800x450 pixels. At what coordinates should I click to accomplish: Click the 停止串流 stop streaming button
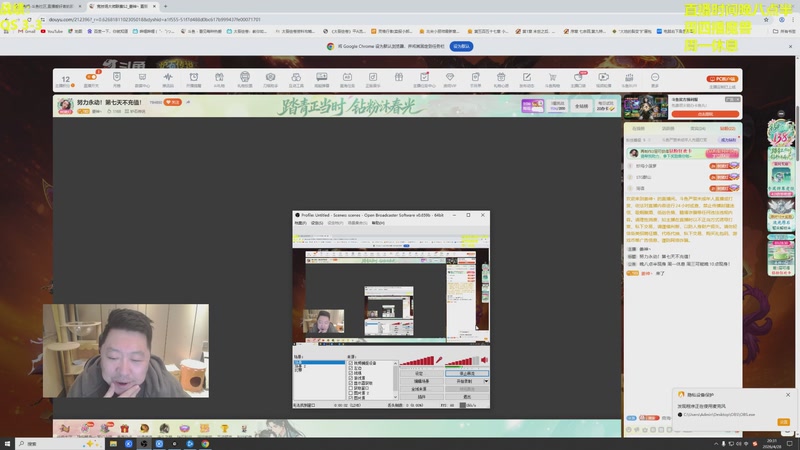467,373
